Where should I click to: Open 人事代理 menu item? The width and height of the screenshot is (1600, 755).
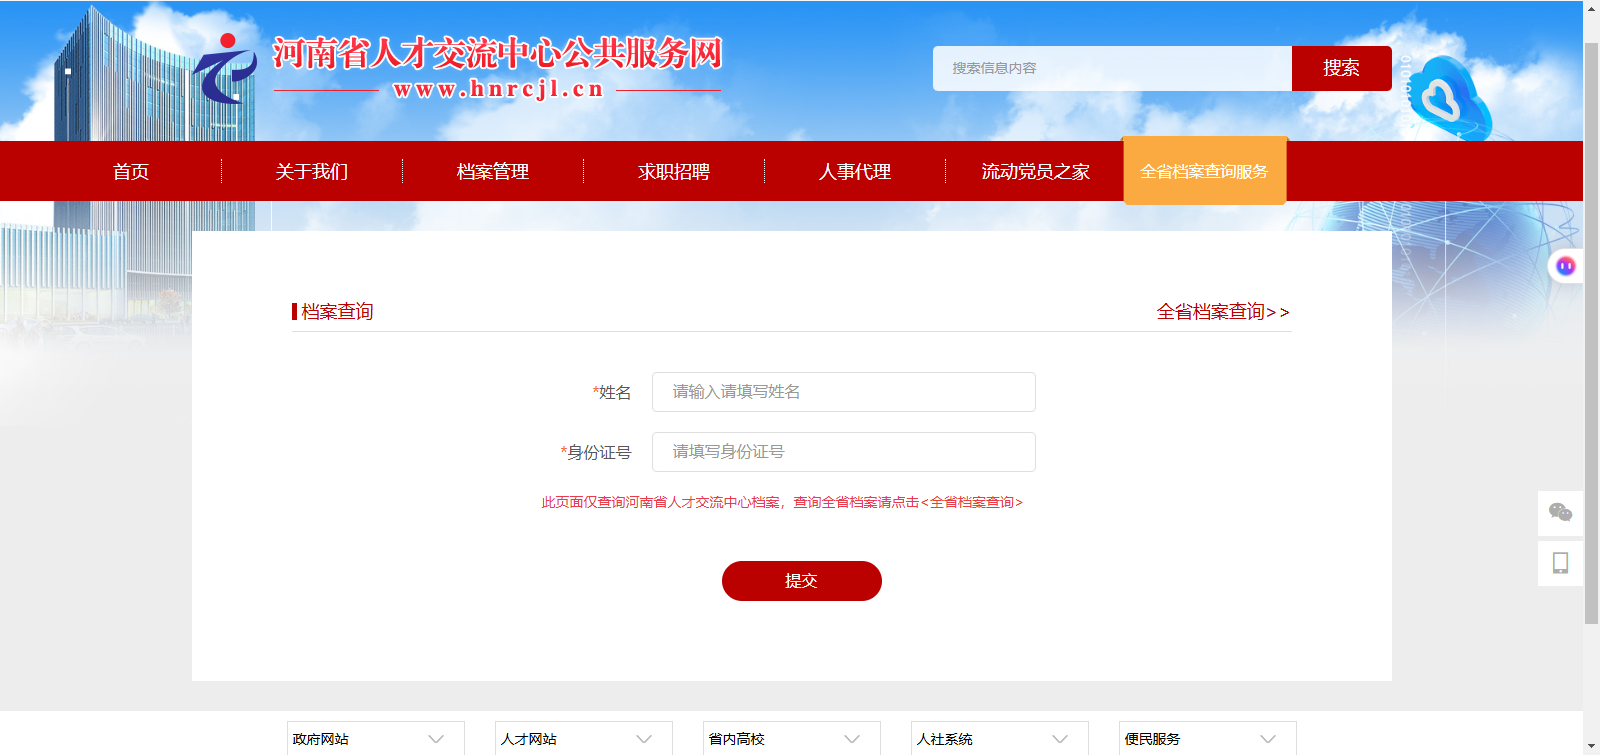(855, 171)
